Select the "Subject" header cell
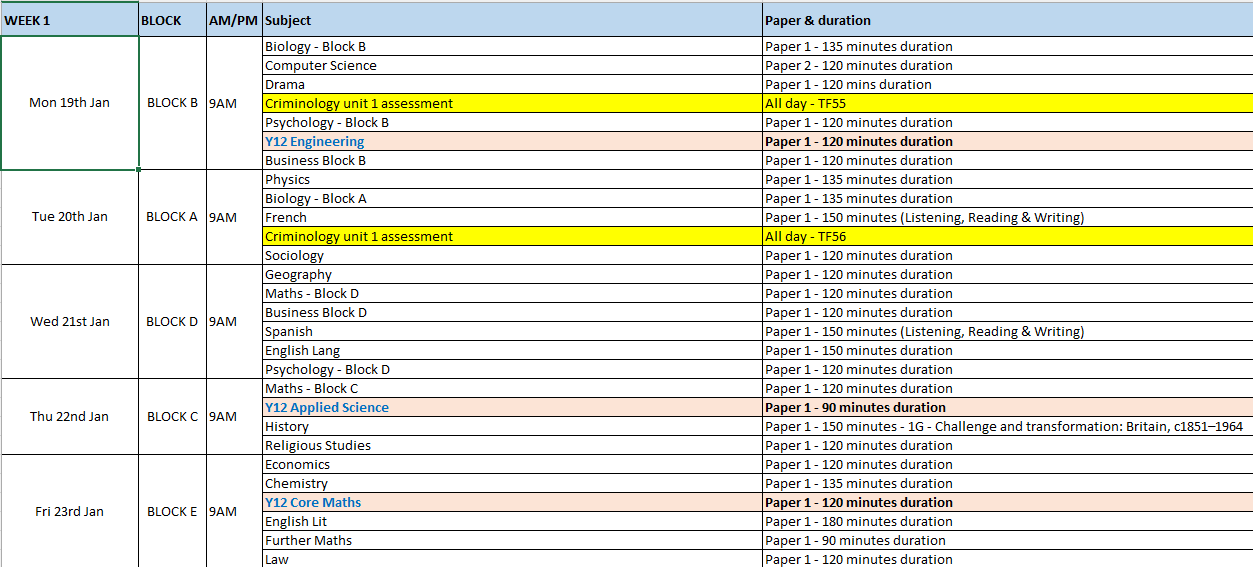This screenshot has height=567, width=1253. pyautogui.click(x=511, y=20)
